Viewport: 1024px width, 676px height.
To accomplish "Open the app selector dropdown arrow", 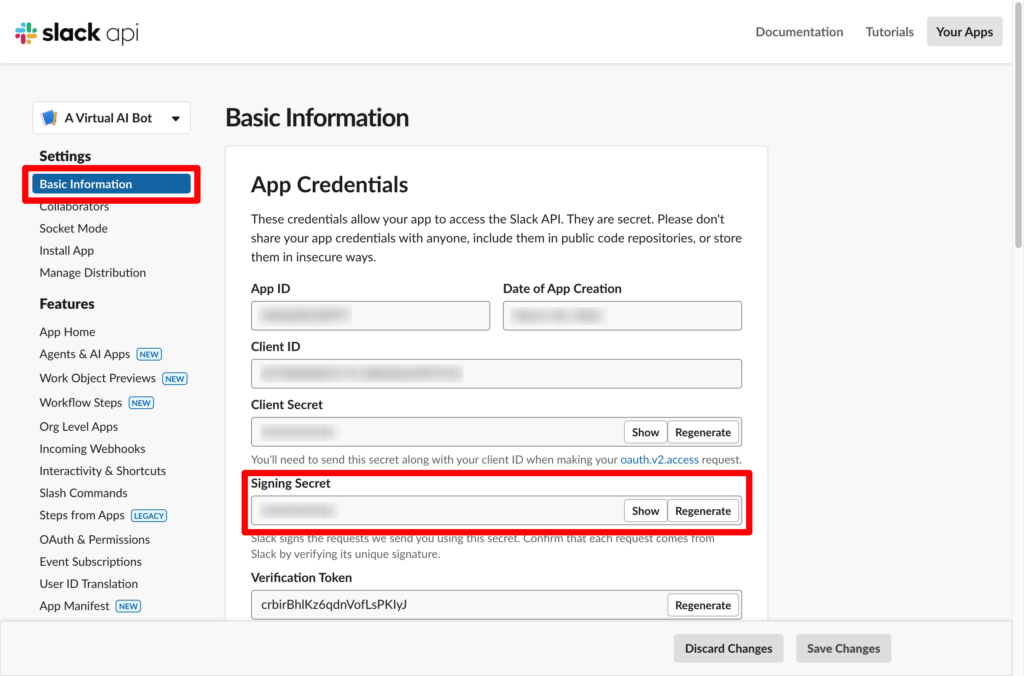I will 176,118.
